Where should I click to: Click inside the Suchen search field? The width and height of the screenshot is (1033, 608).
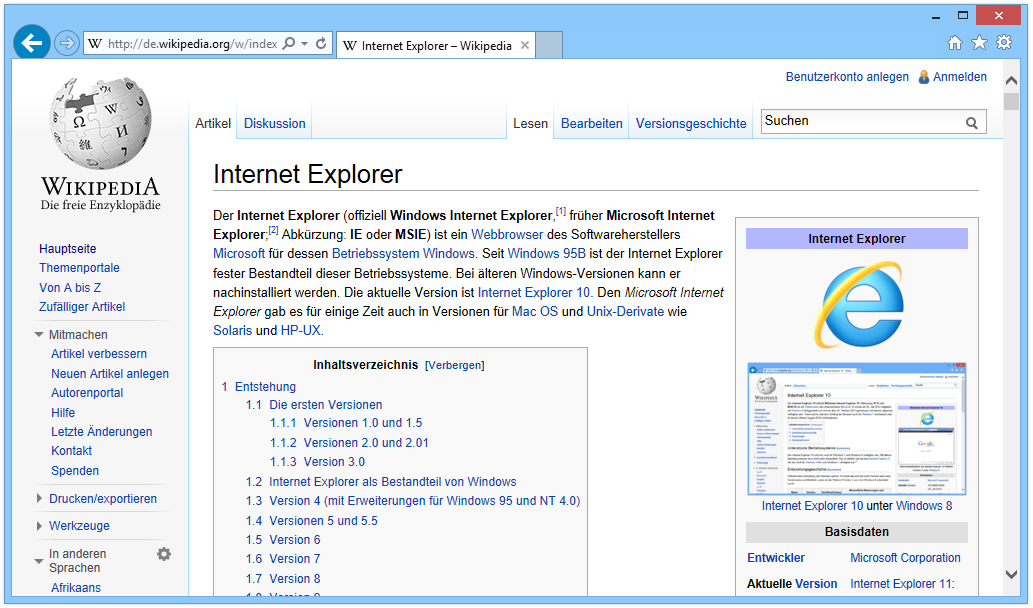(x=860, y=121)
